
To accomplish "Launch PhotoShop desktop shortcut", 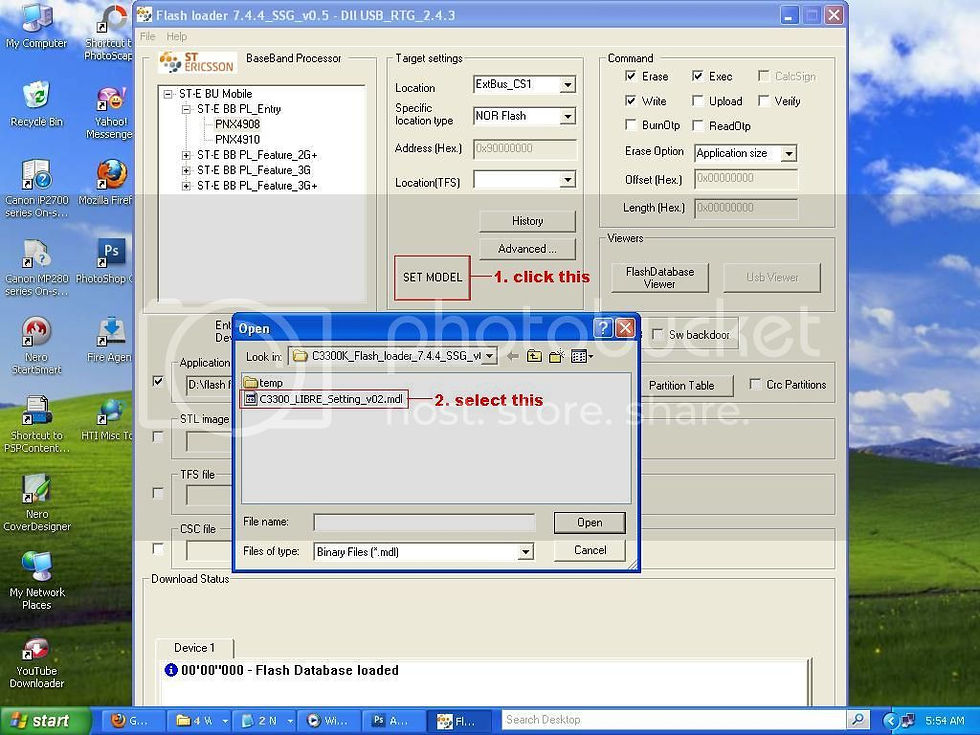I will coord(111,261).
